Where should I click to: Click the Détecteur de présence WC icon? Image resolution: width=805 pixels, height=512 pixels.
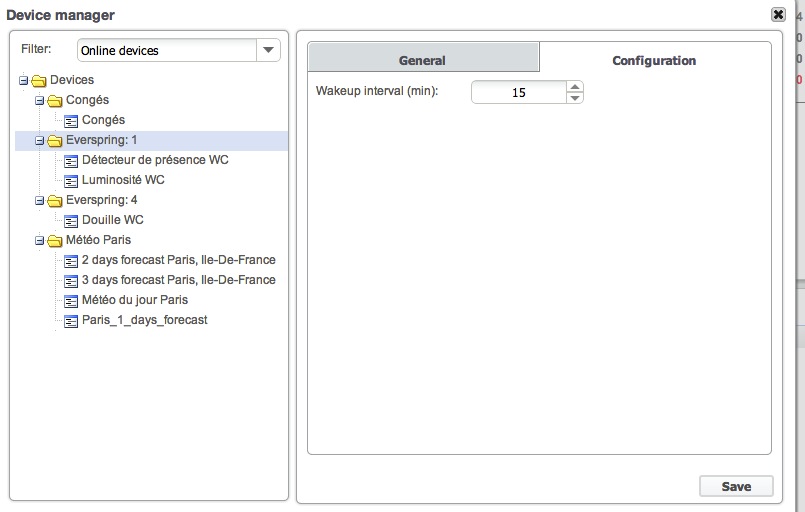tap(71, 160)
